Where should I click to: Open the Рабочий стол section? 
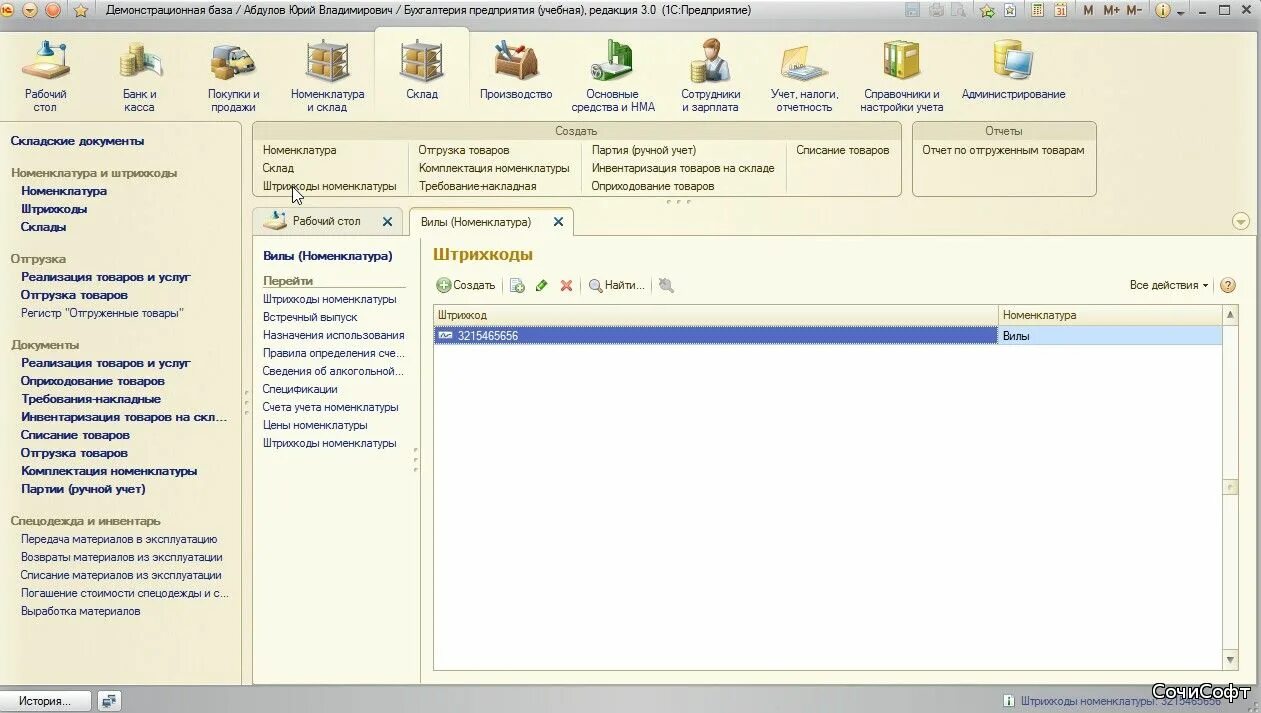(x=45, y=76)
